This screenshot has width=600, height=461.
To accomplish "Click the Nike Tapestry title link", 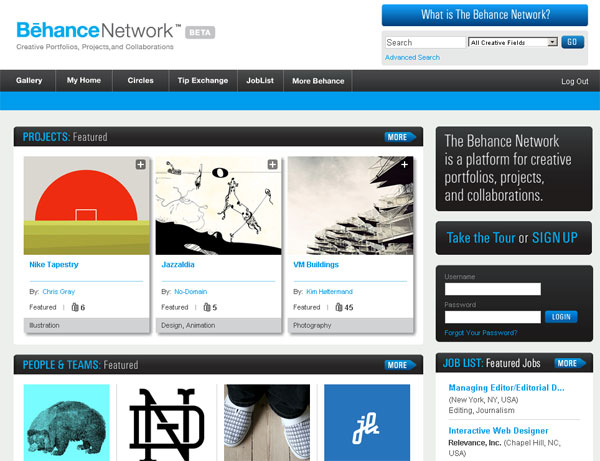I will tap(54, 264).
